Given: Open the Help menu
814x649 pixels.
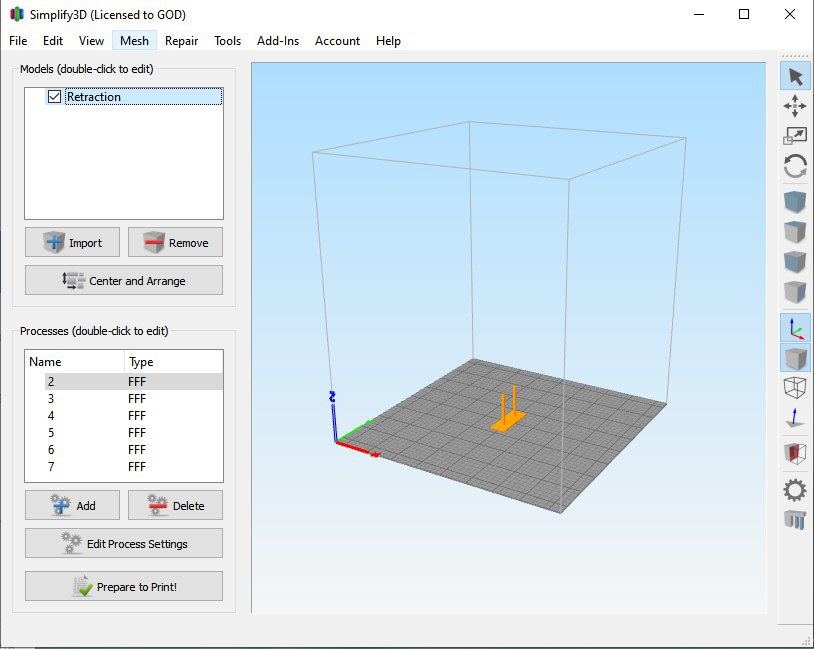Looking at the screenshot, I should coord(388,40).
